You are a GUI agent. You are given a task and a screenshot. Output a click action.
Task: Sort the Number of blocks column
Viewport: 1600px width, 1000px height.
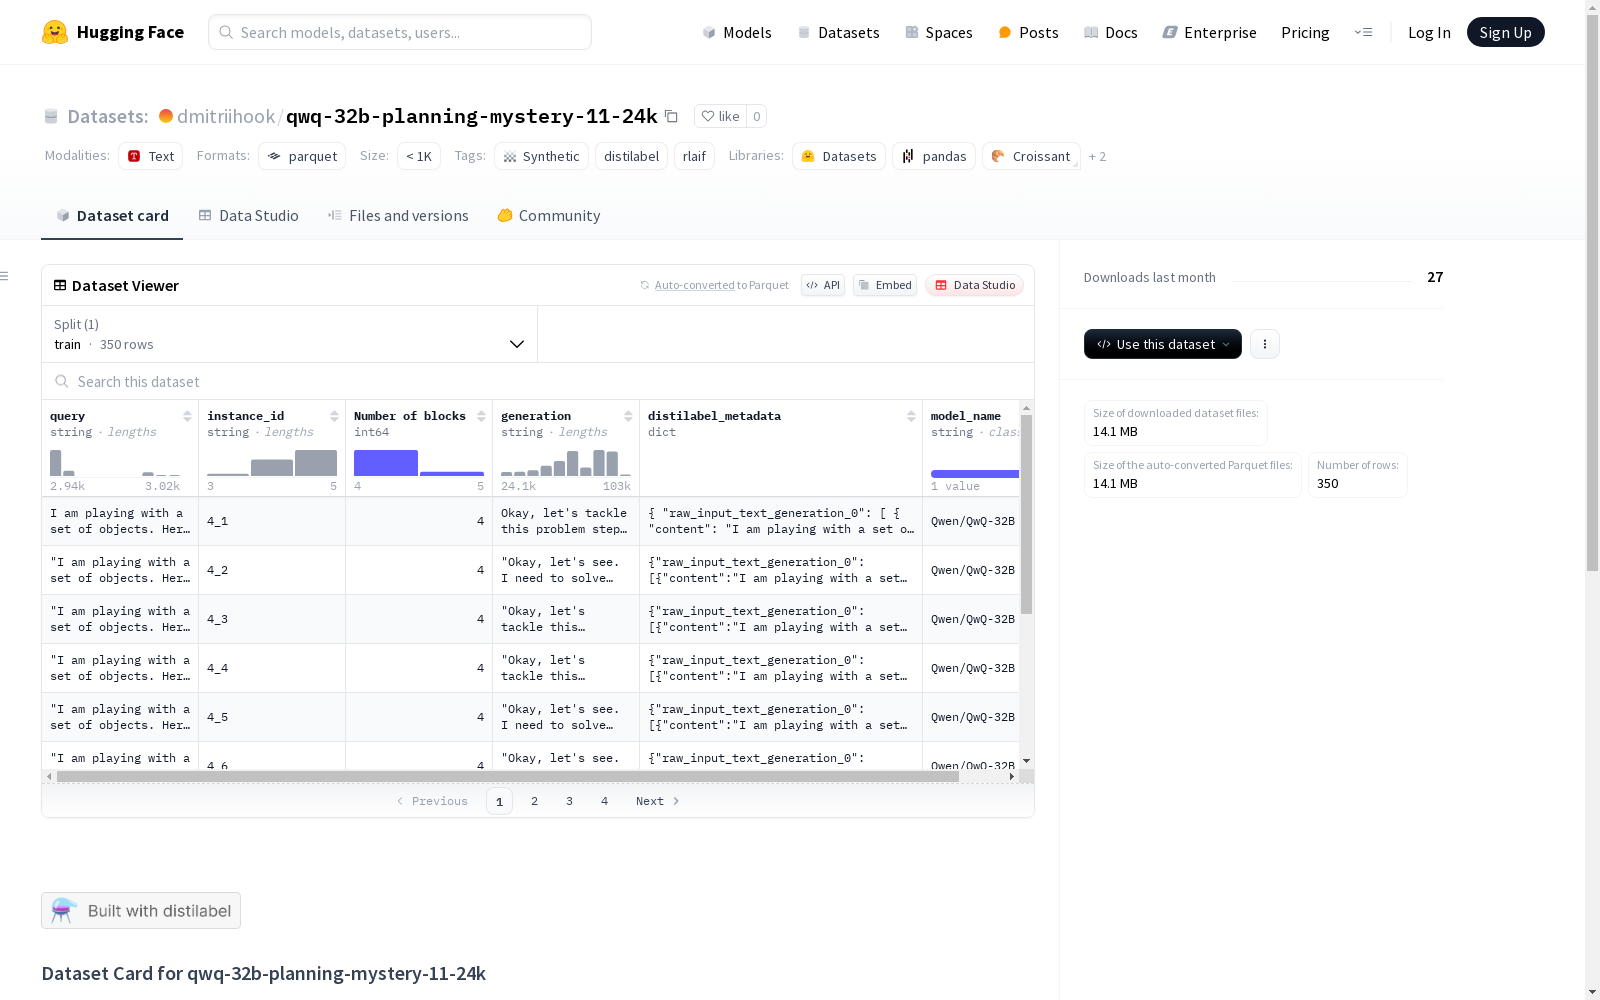click(x=481, y=416)
